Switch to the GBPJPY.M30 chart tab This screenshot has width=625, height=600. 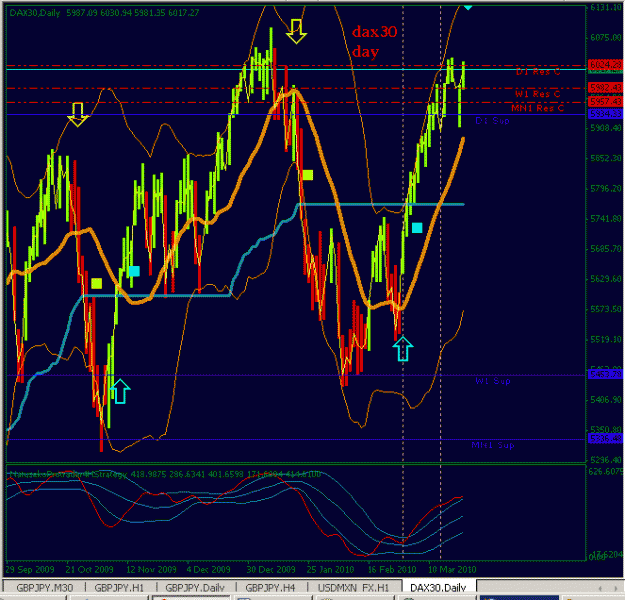(45, 588)
